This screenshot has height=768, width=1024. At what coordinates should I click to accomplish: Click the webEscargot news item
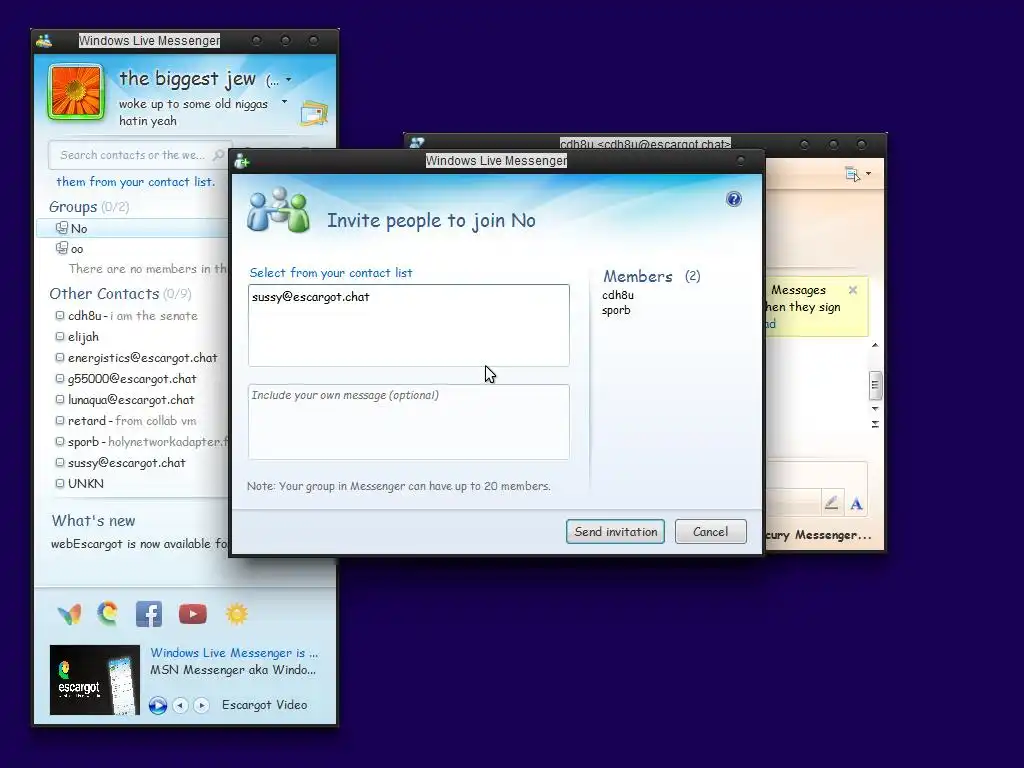(139, 544)
